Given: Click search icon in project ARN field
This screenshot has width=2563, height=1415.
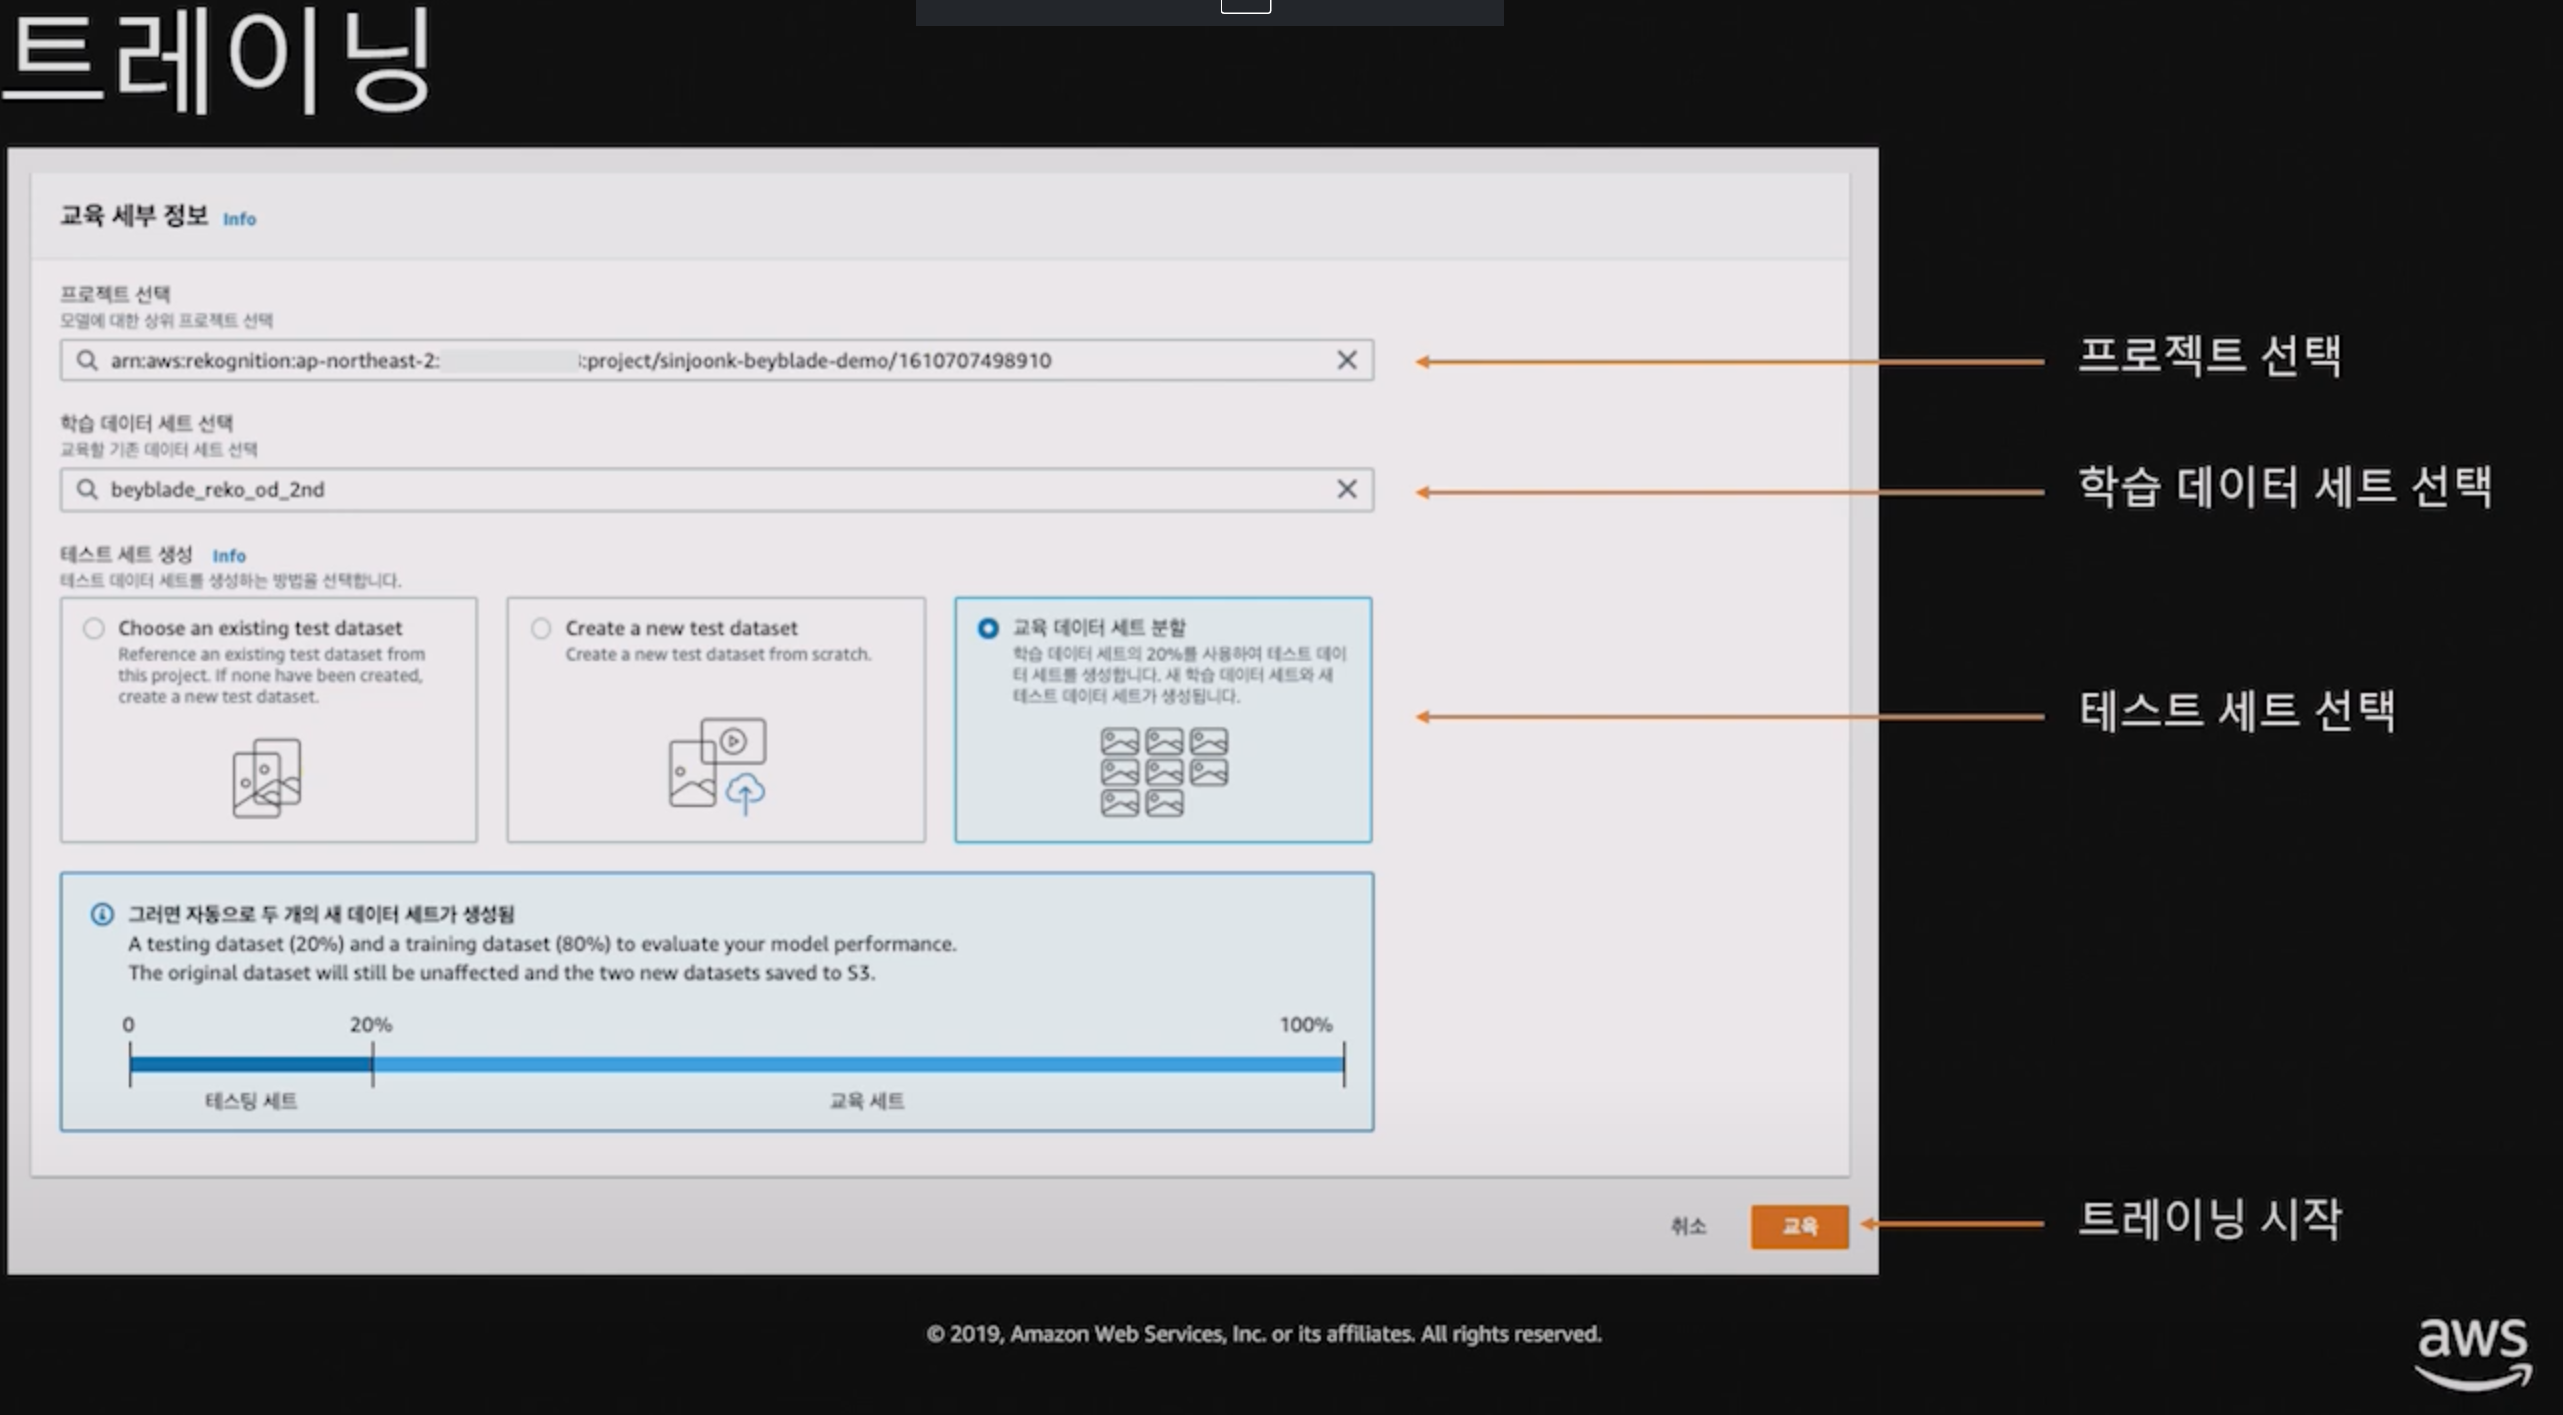Looking at the screenshot, I should [x=87, y=360].
